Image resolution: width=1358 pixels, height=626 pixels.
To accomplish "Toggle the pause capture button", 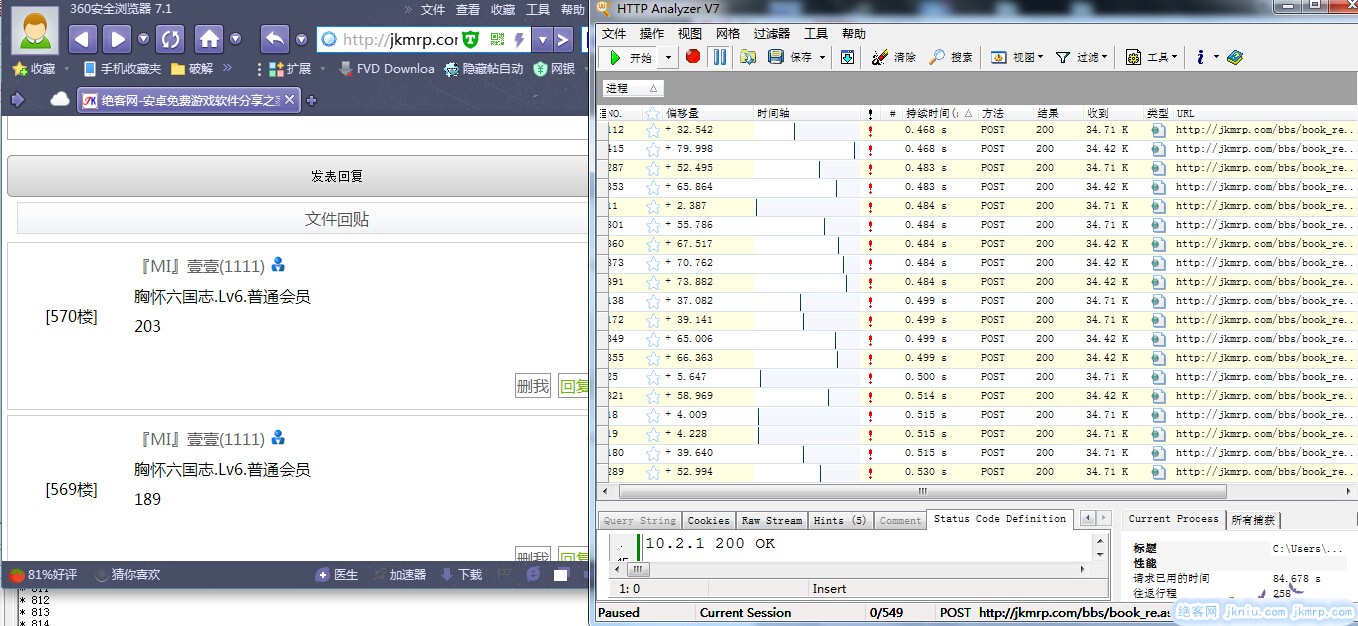I will click(719, 57).
